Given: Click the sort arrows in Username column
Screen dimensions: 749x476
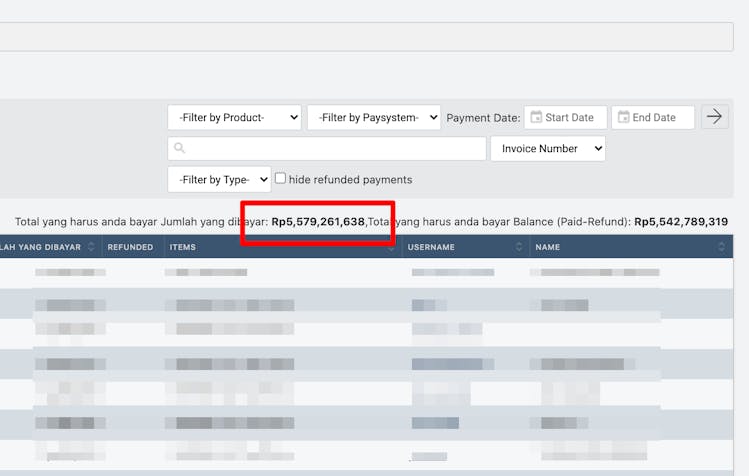Looking at the screenshot, I should 519,247.
